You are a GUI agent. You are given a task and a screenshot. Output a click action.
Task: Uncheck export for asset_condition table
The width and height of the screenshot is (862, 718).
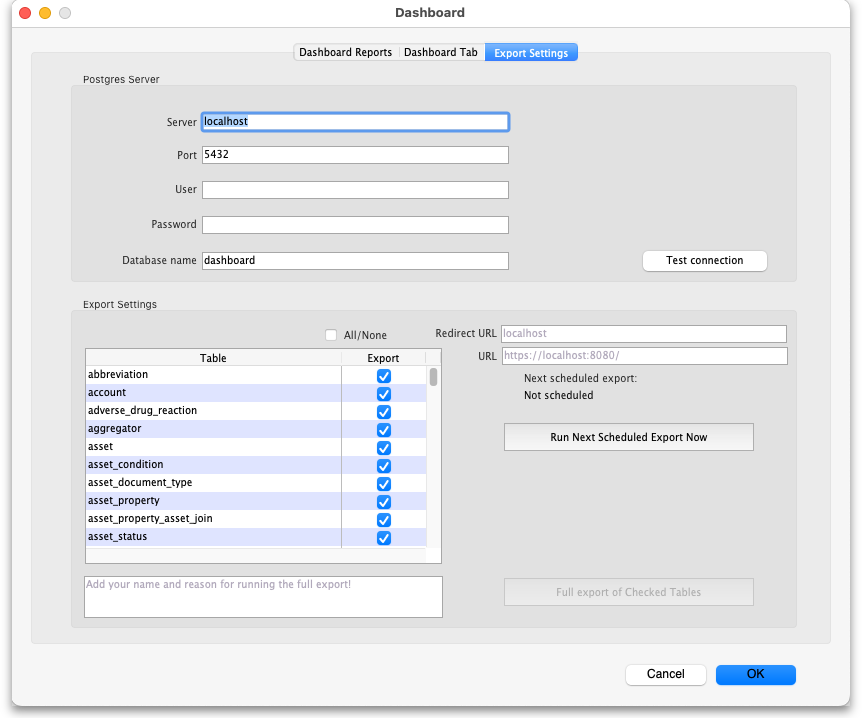click(384, 466)
